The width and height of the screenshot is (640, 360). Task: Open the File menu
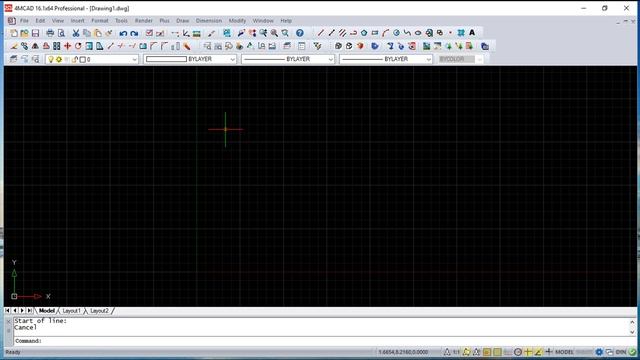tap(24, 20)
